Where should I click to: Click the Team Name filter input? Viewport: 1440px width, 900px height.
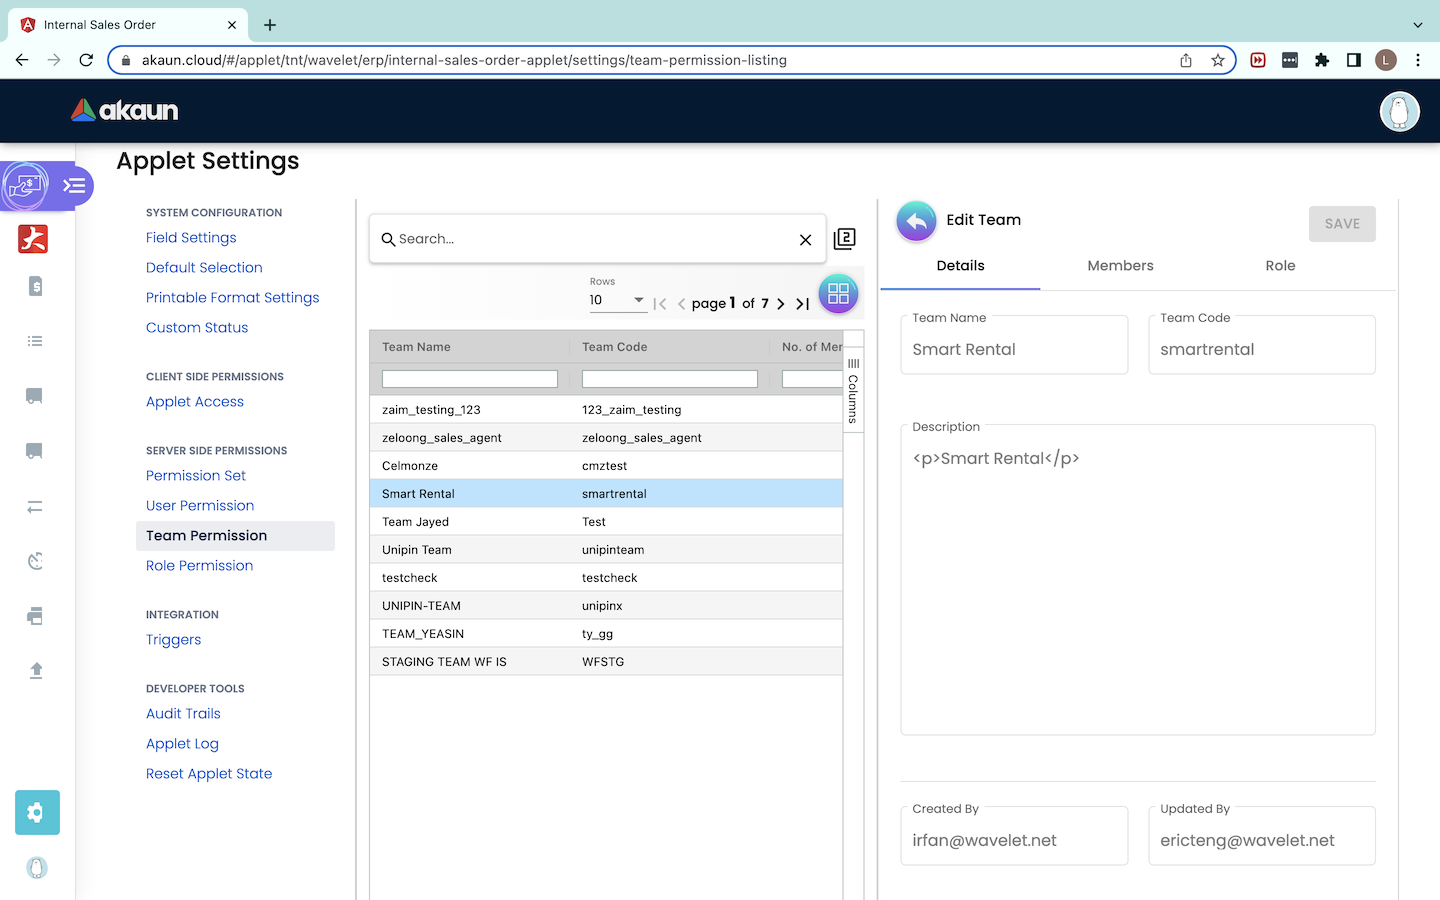tap(470, 379)
